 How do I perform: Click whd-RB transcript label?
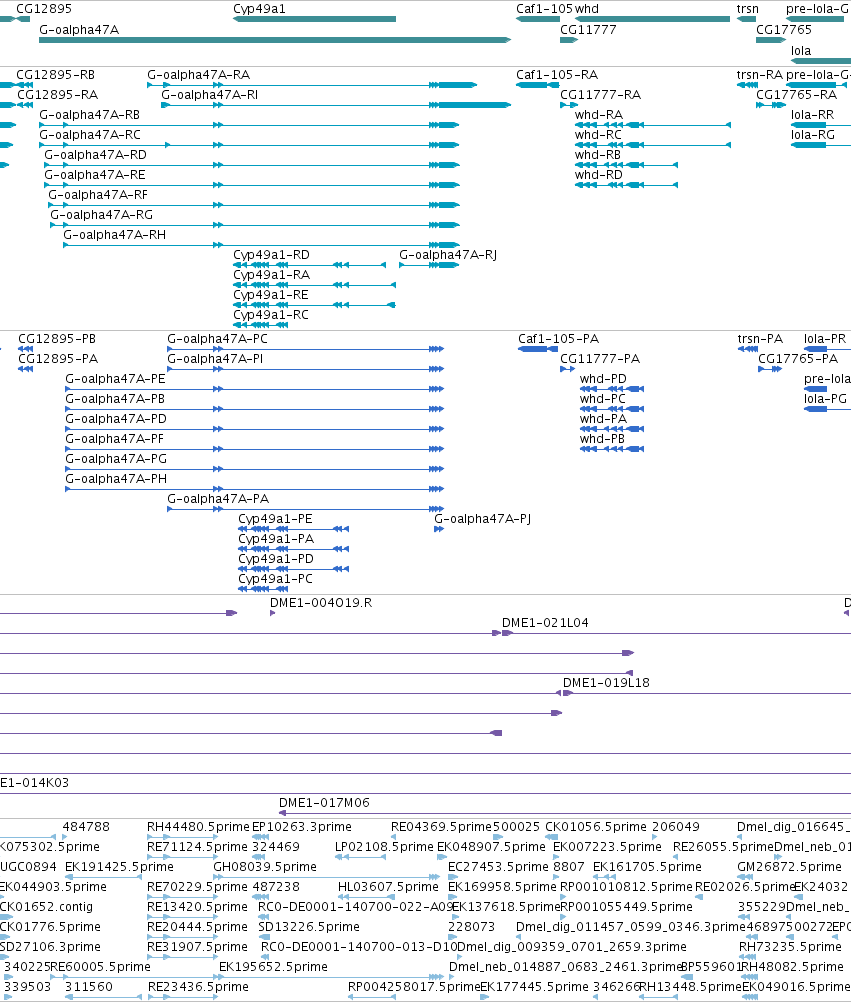(598, 155)
